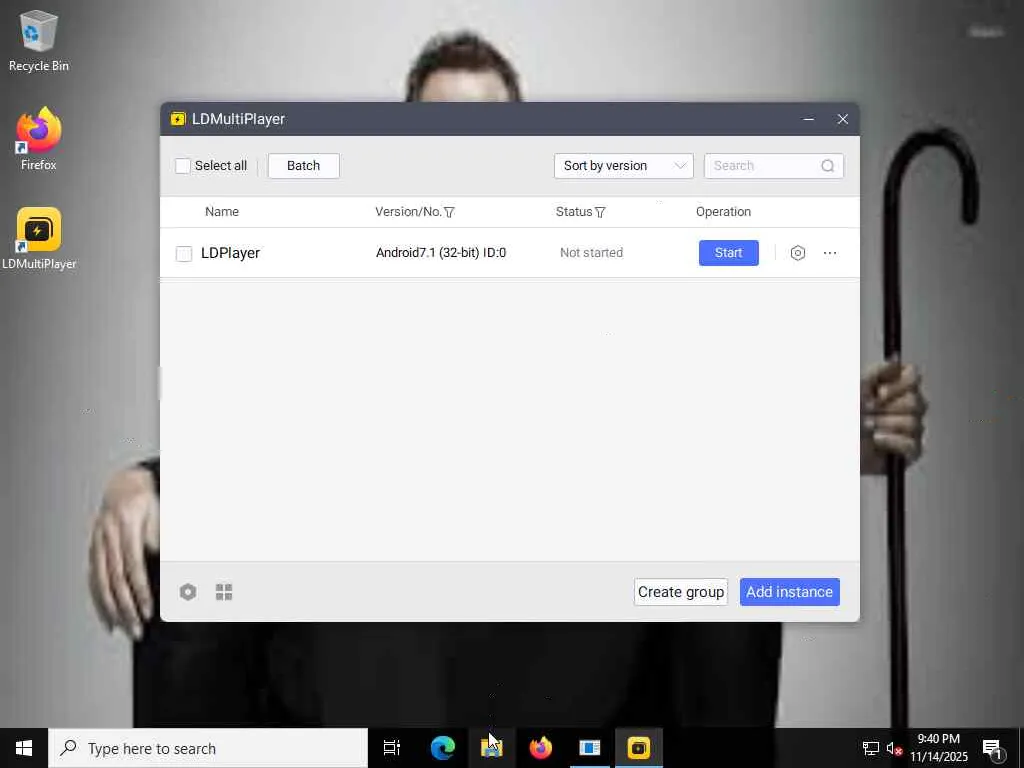Open Firefox from taskbar
The height and width of the screenshot is (768, 1024).
[x=540, y=748]
